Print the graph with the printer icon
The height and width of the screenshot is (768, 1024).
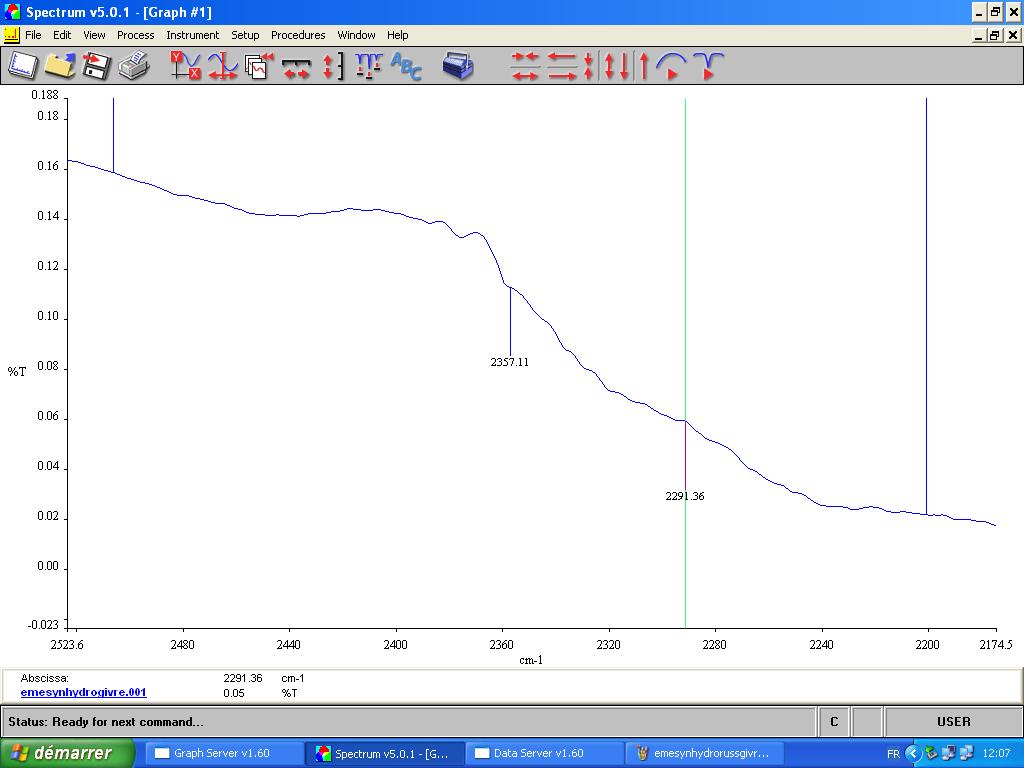(x=133, y=66)
